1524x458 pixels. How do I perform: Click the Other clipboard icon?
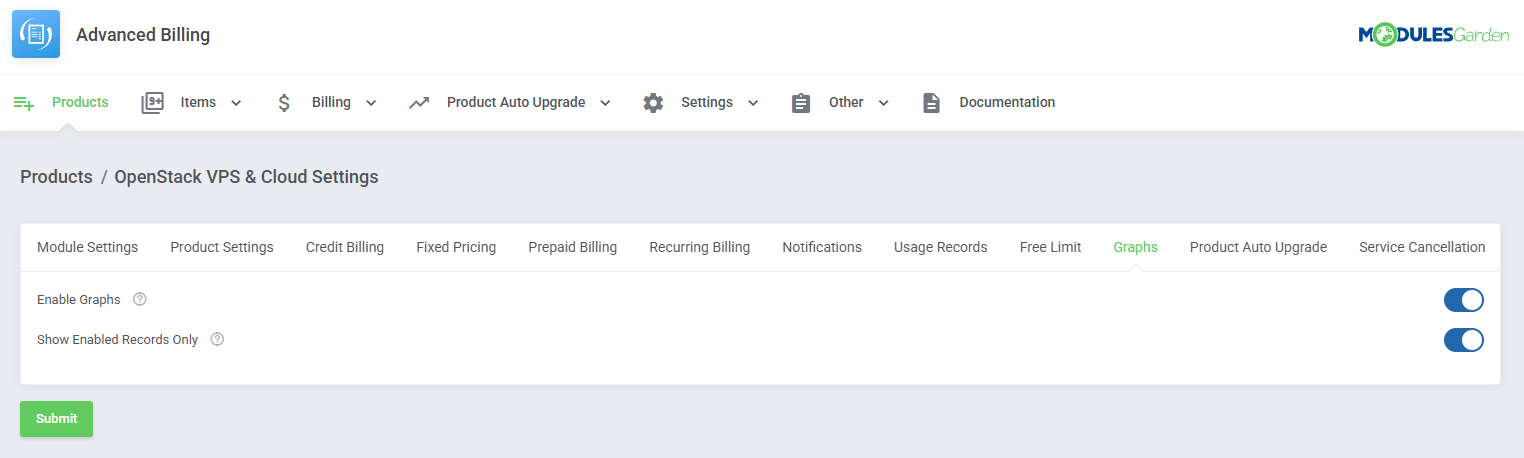click(801, 103)
